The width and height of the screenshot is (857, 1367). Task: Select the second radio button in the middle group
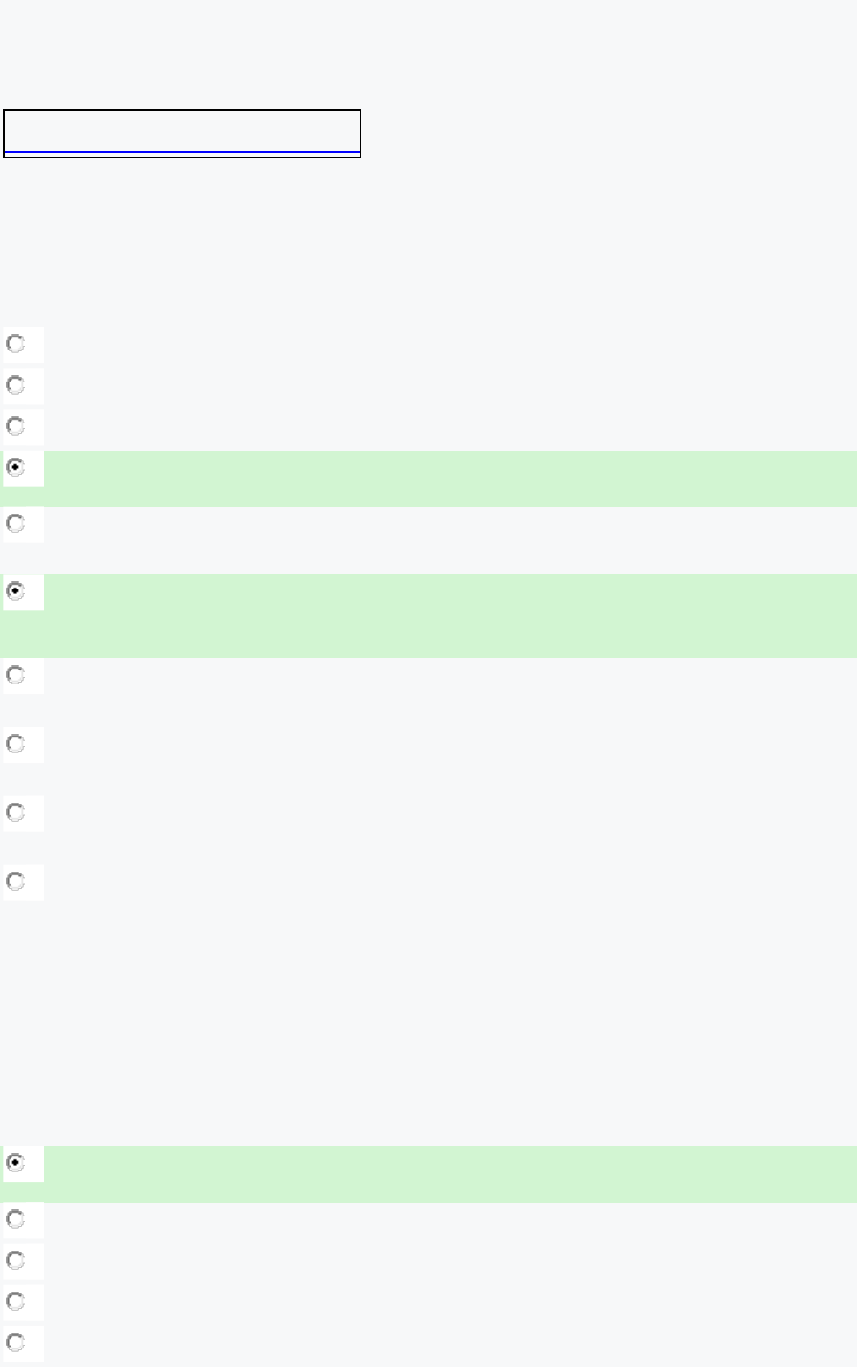16,675
